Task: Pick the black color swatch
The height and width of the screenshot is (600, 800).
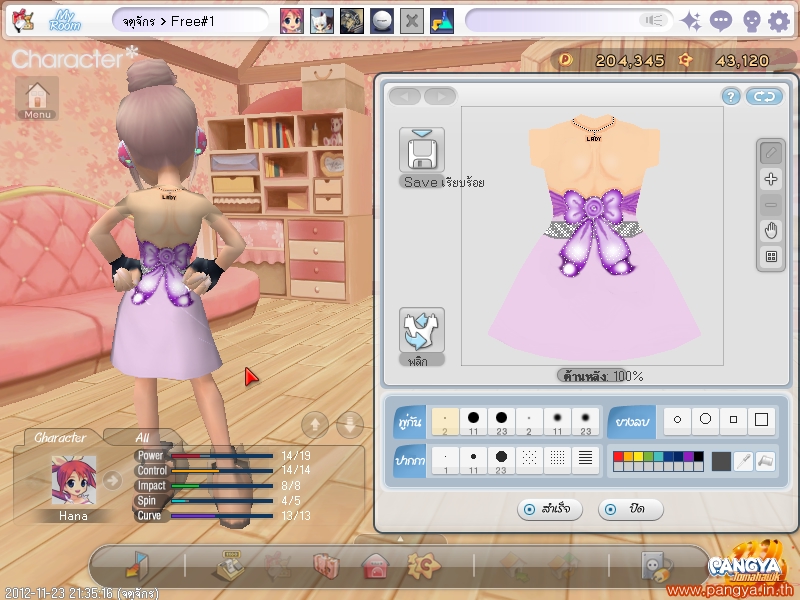Action: [x=698, y=457]
